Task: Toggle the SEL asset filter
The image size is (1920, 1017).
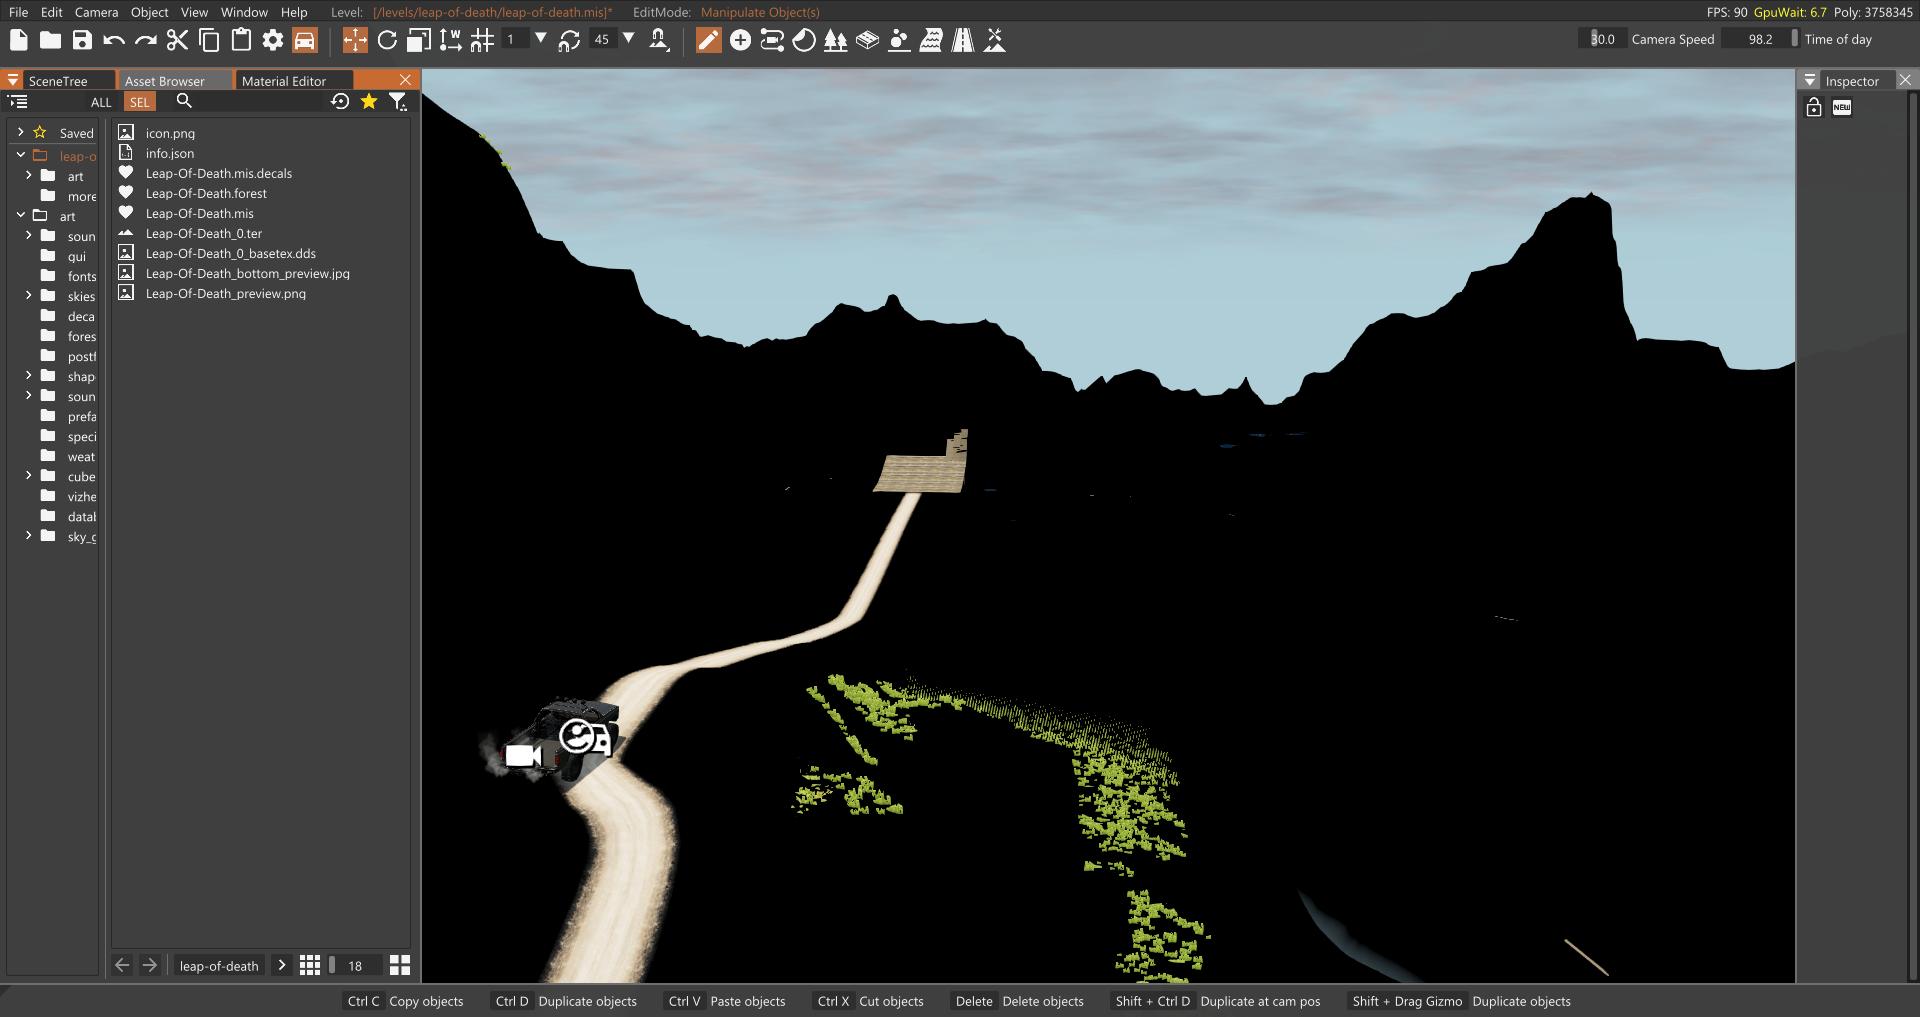Action: (139, 102)
